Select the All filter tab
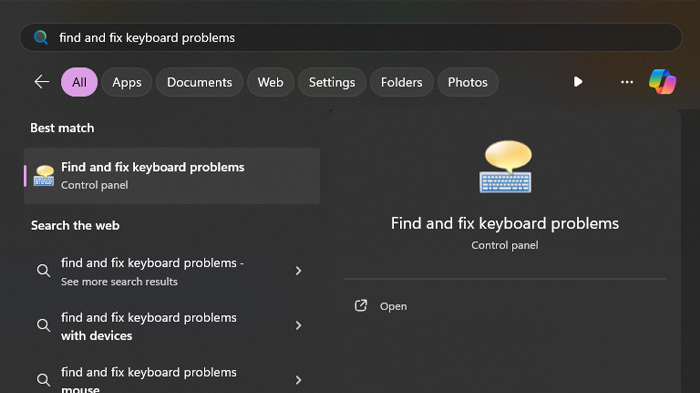700x393 pixels. tap(79, 82)
